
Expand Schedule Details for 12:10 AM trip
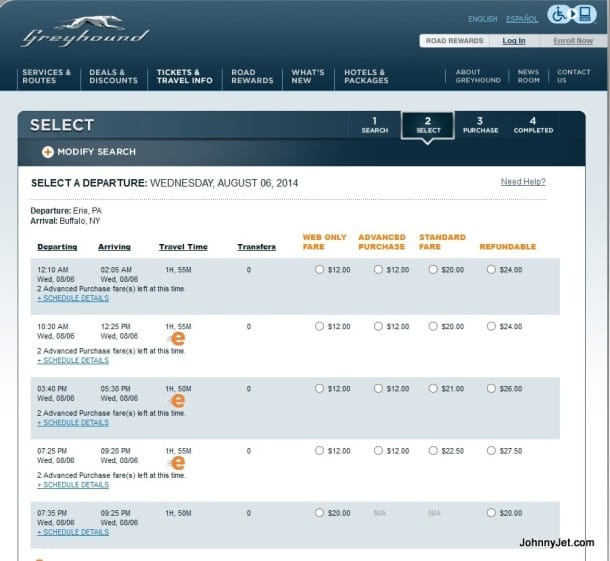click(73, 298)
